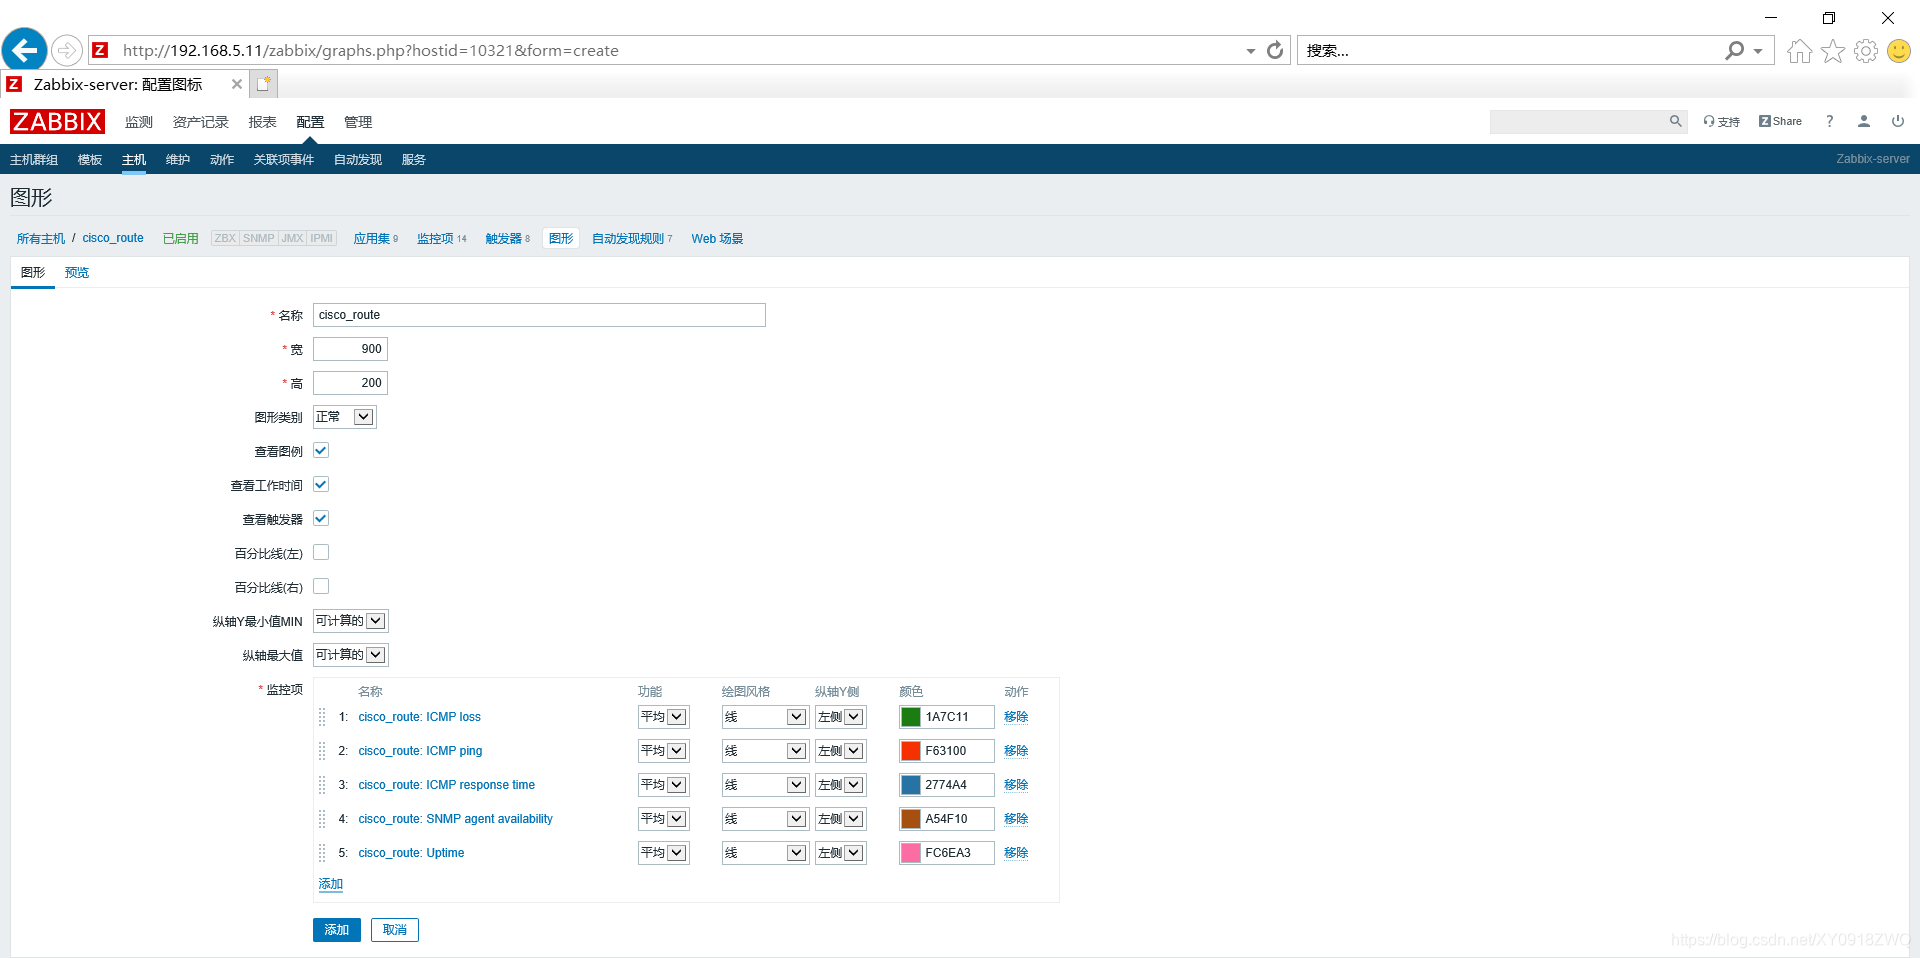
Task: Open the Zabbix Share link
Action: click(1780, 121)
